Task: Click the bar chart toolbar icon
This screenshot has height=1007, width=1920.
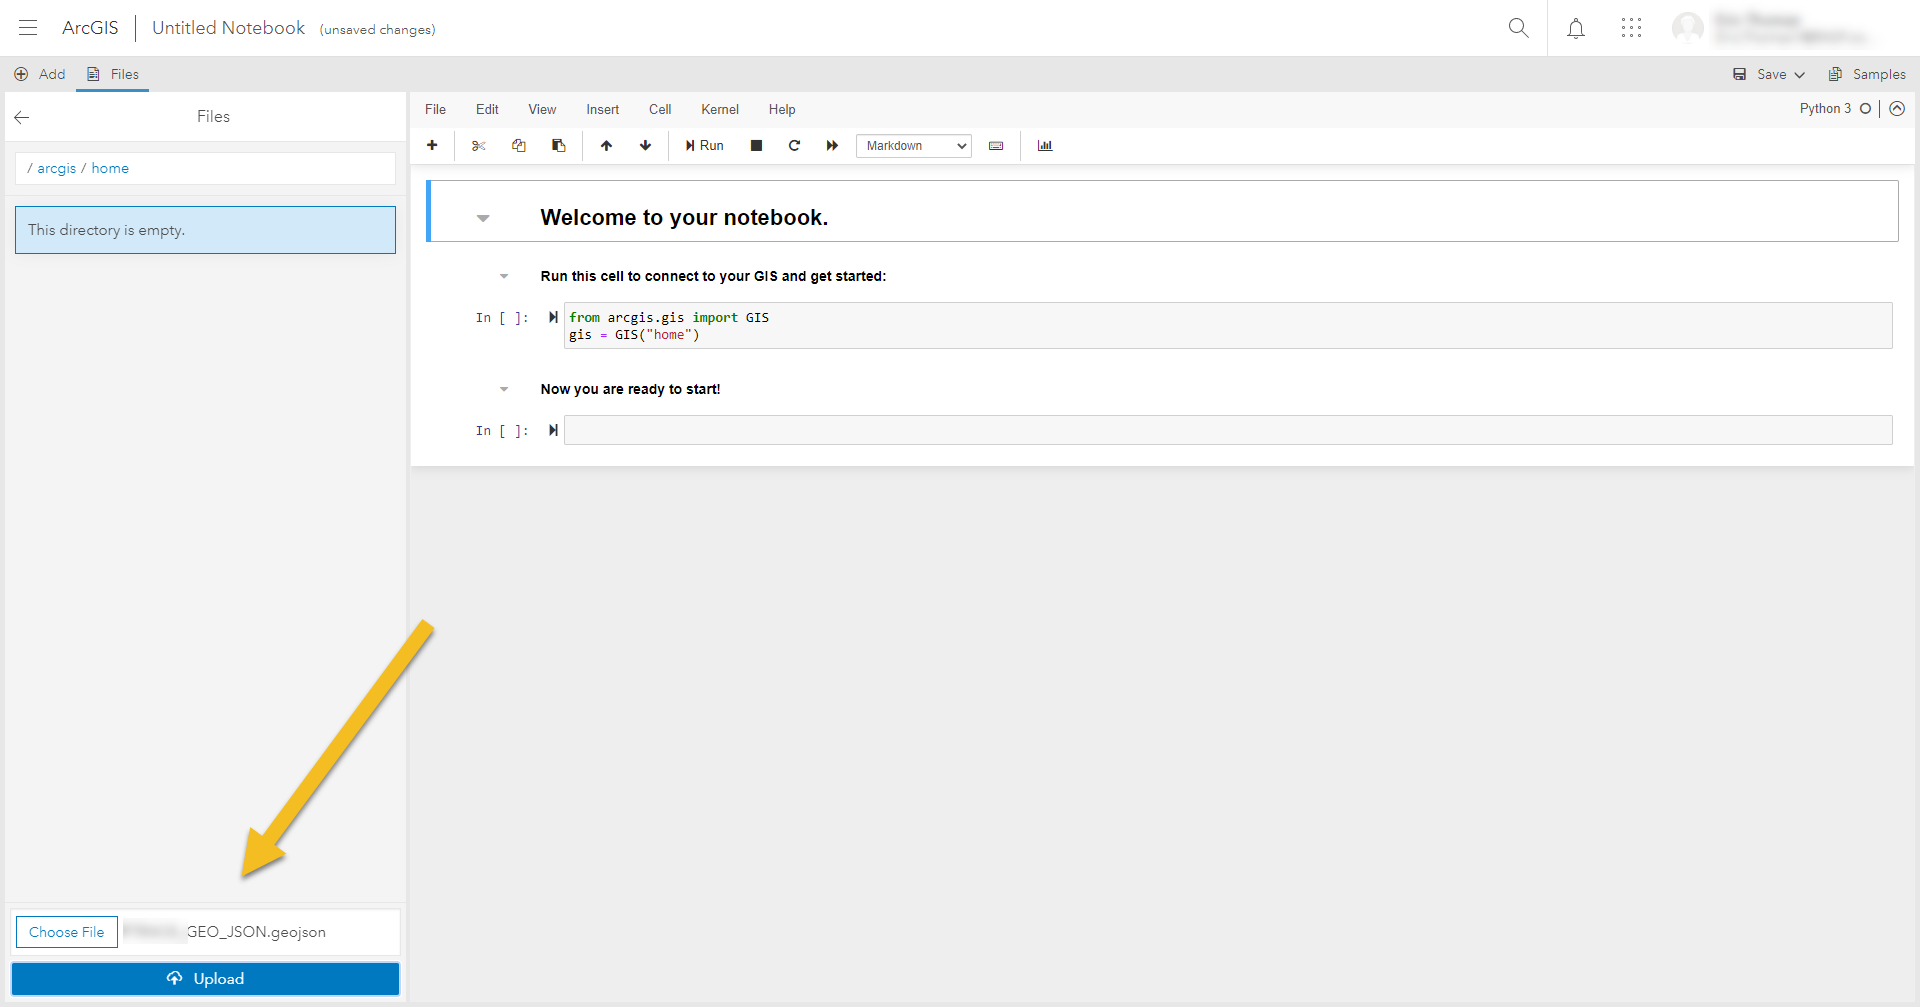Action: (1045, 146)
